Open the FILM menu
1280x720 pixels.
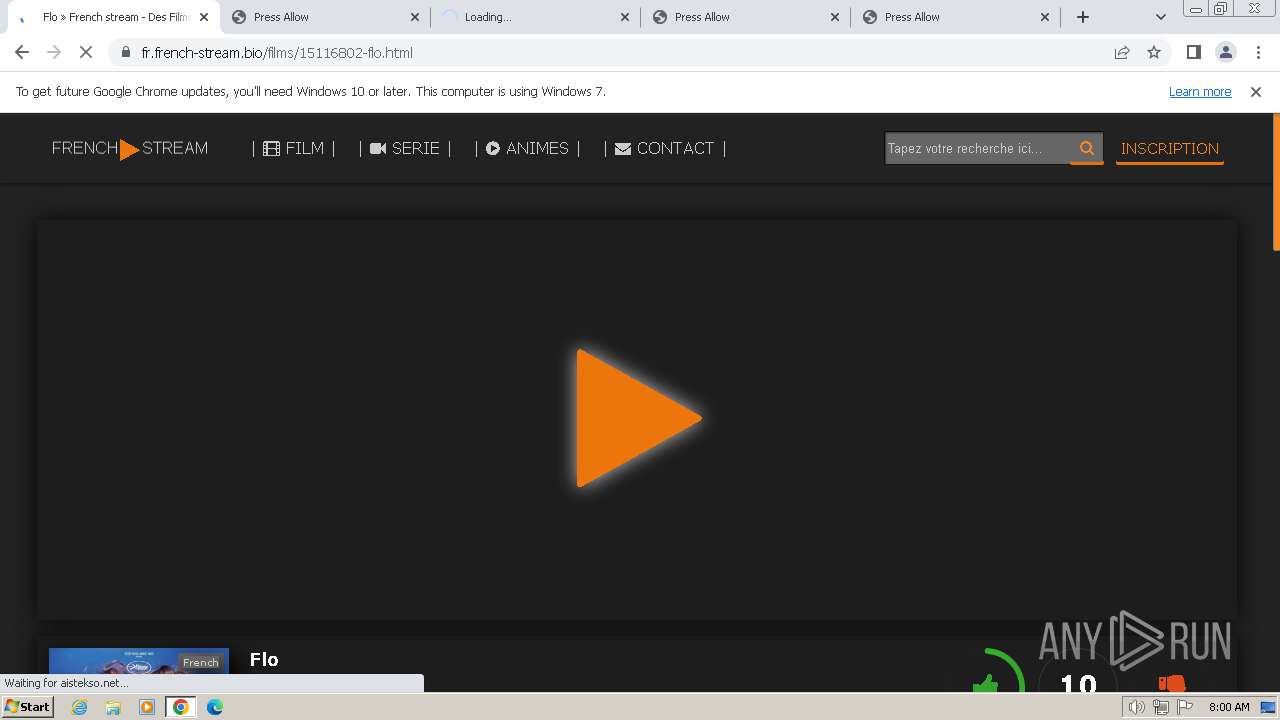pyautogui.click(x=294, y=148)
